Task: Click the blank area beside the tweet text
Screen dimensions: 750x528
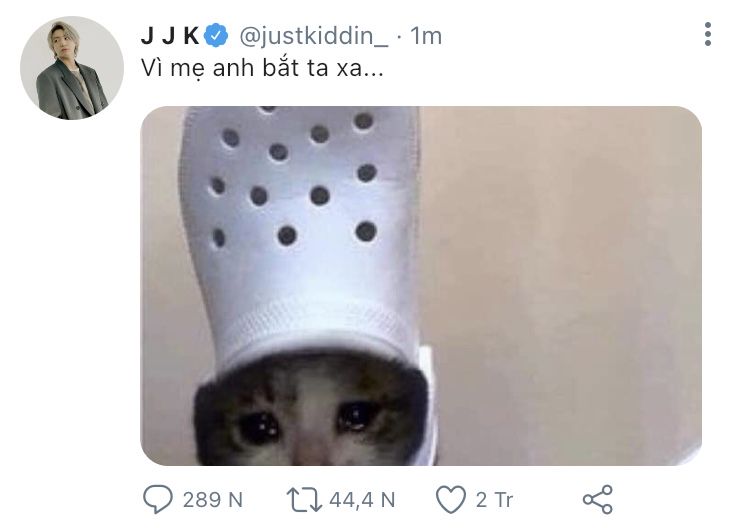Action: (540, 68)
